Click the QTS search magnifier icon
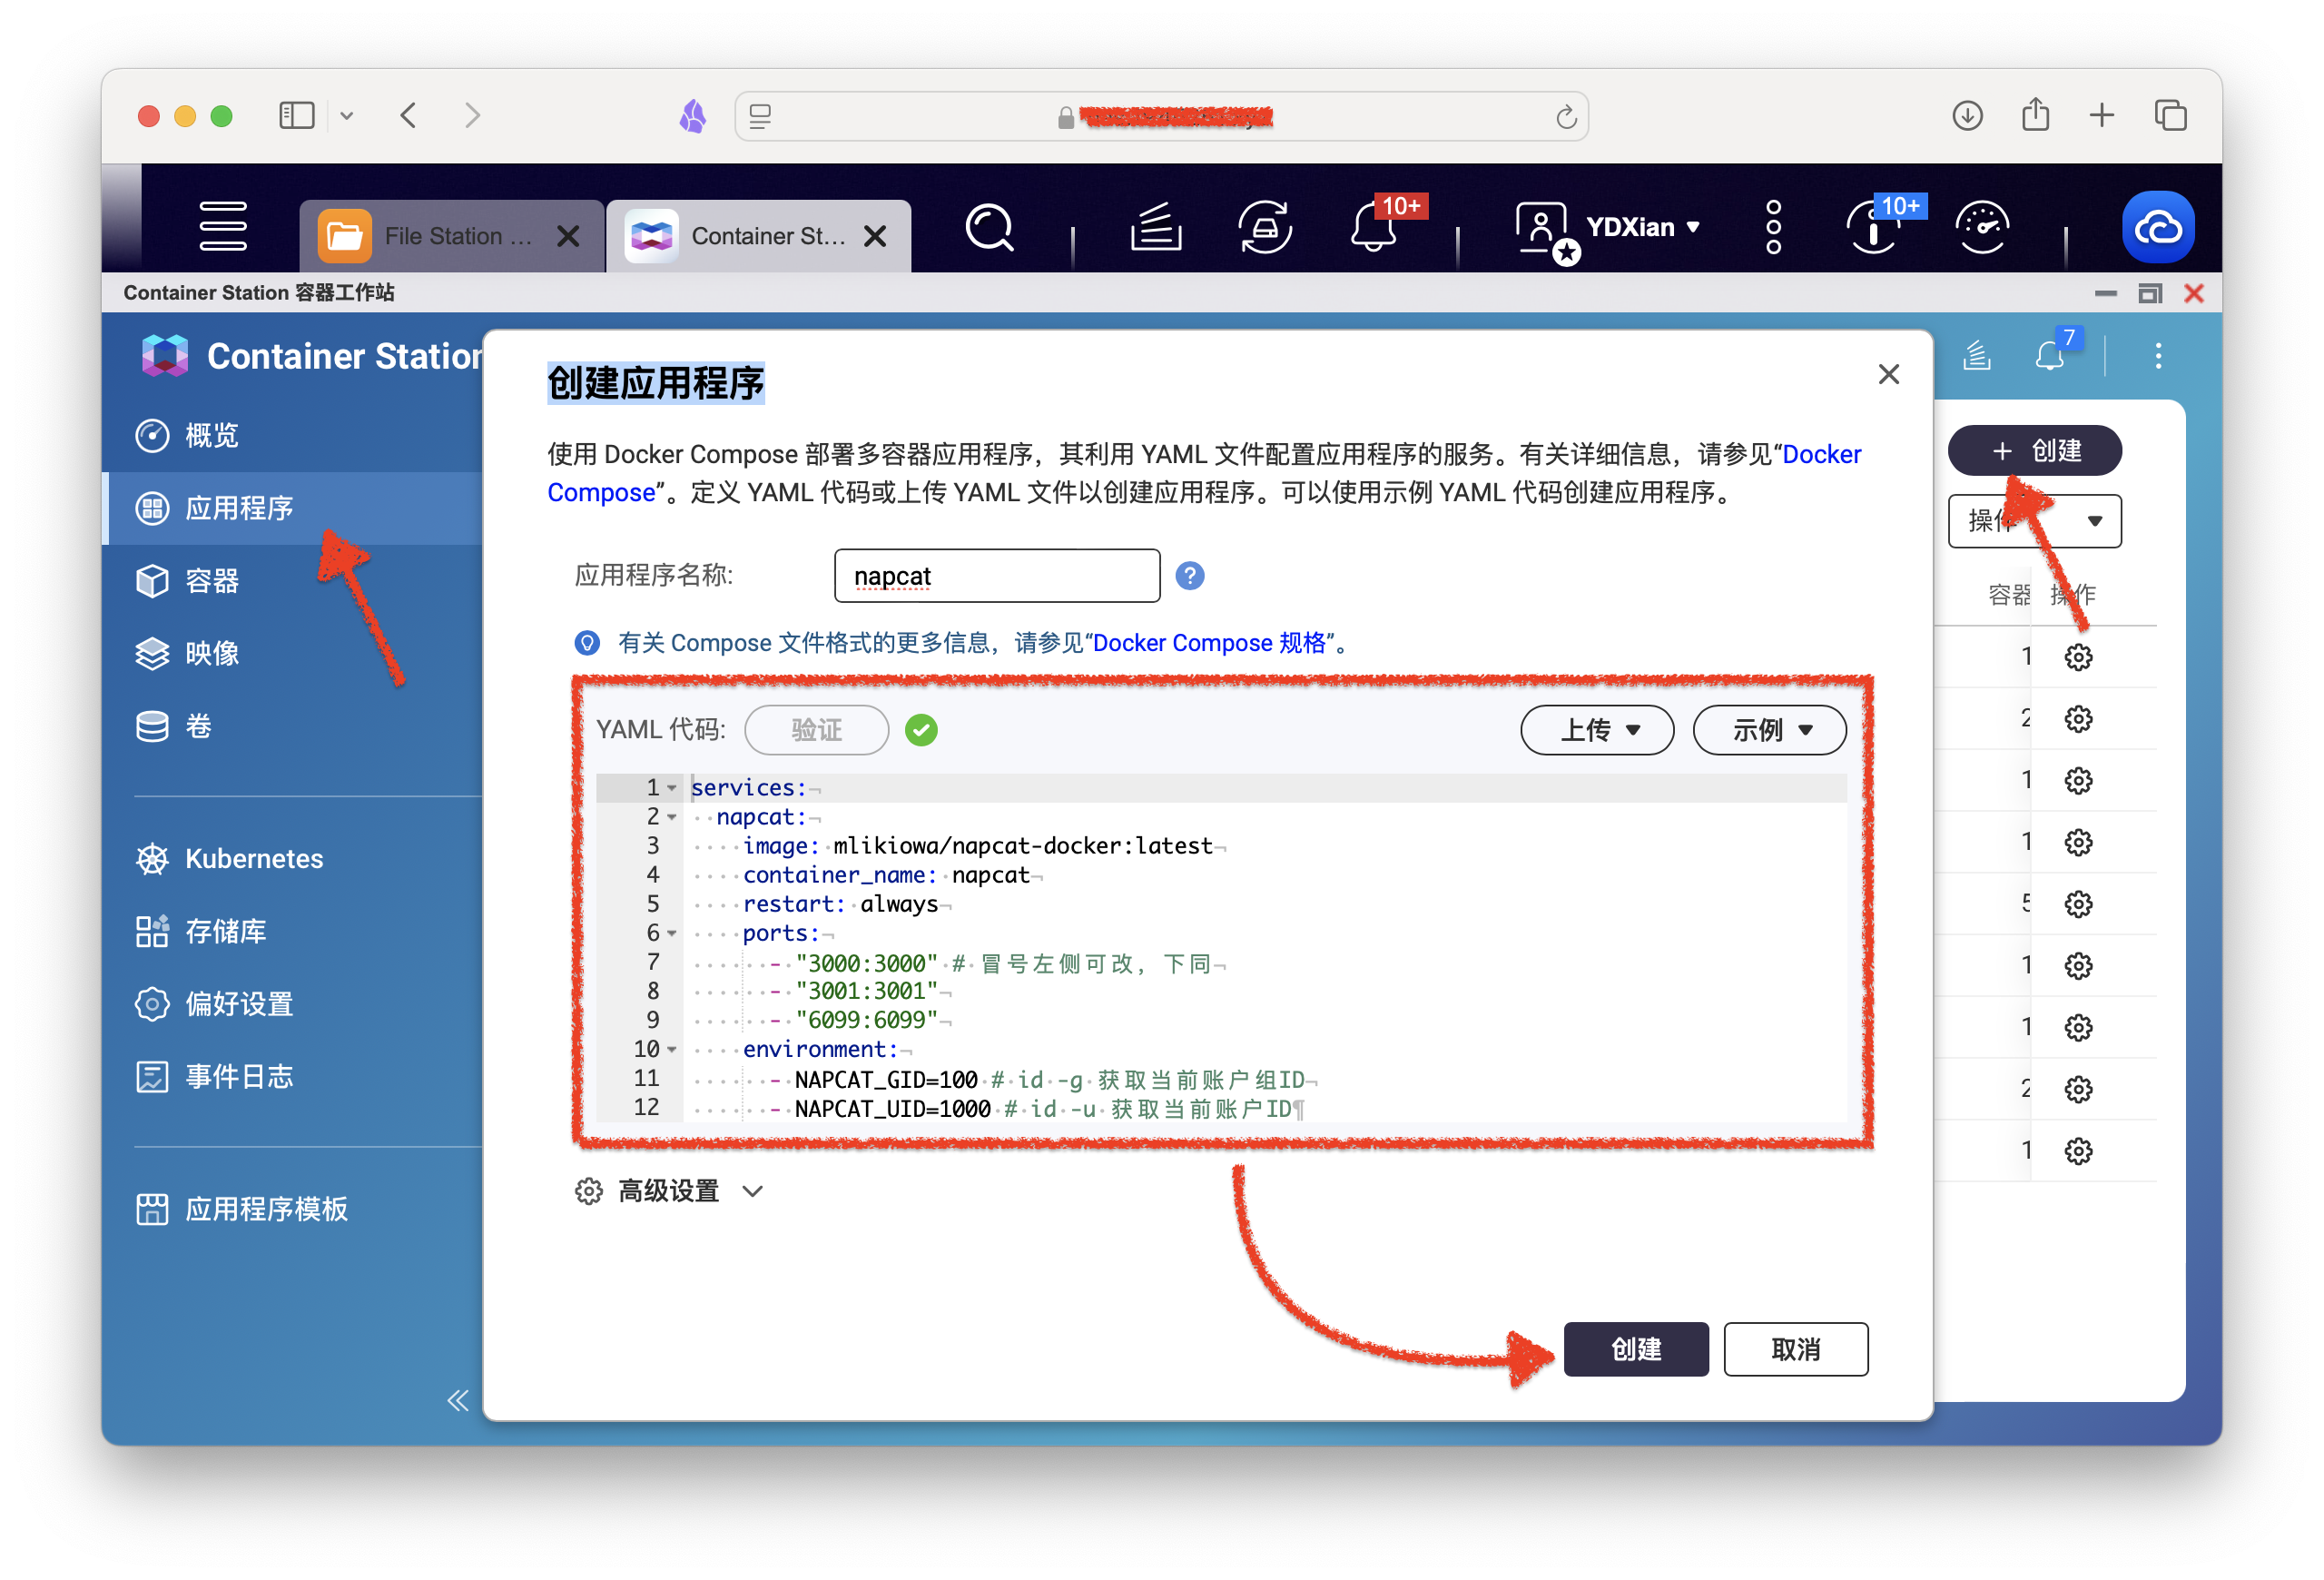Image resolution: width=2324 pixels, height=1580 pixels. (x=989, y=228)
